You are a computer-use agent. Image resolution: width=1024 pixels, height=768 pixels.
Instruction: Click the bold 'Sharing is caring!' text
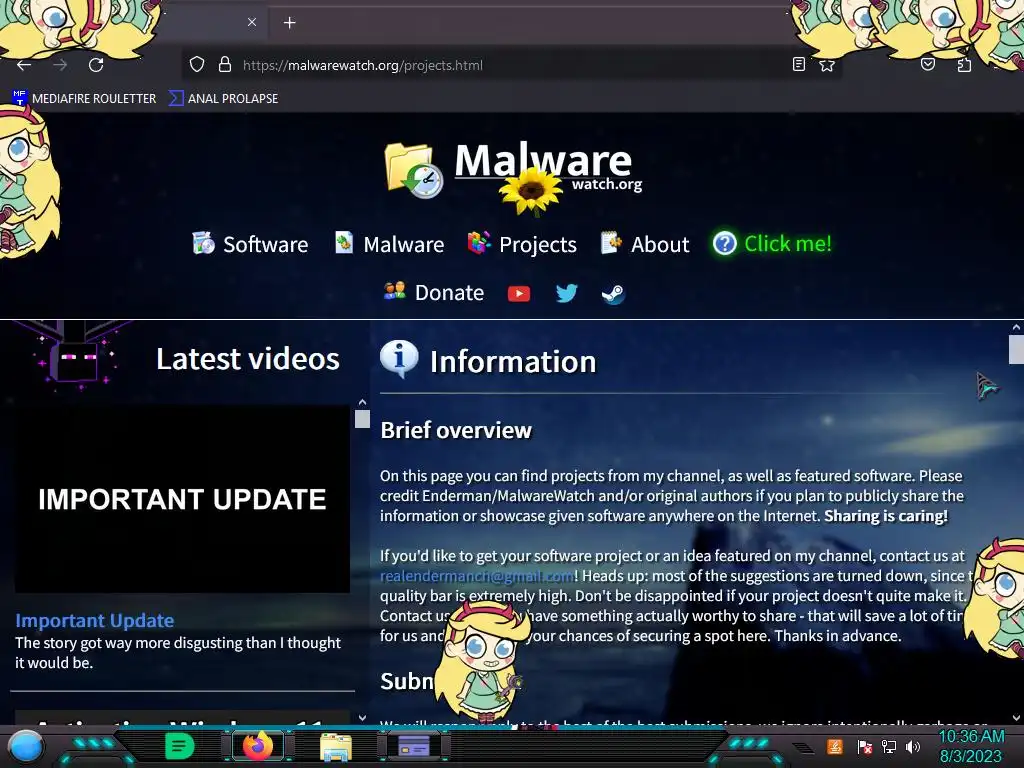[x=886, y=516]
